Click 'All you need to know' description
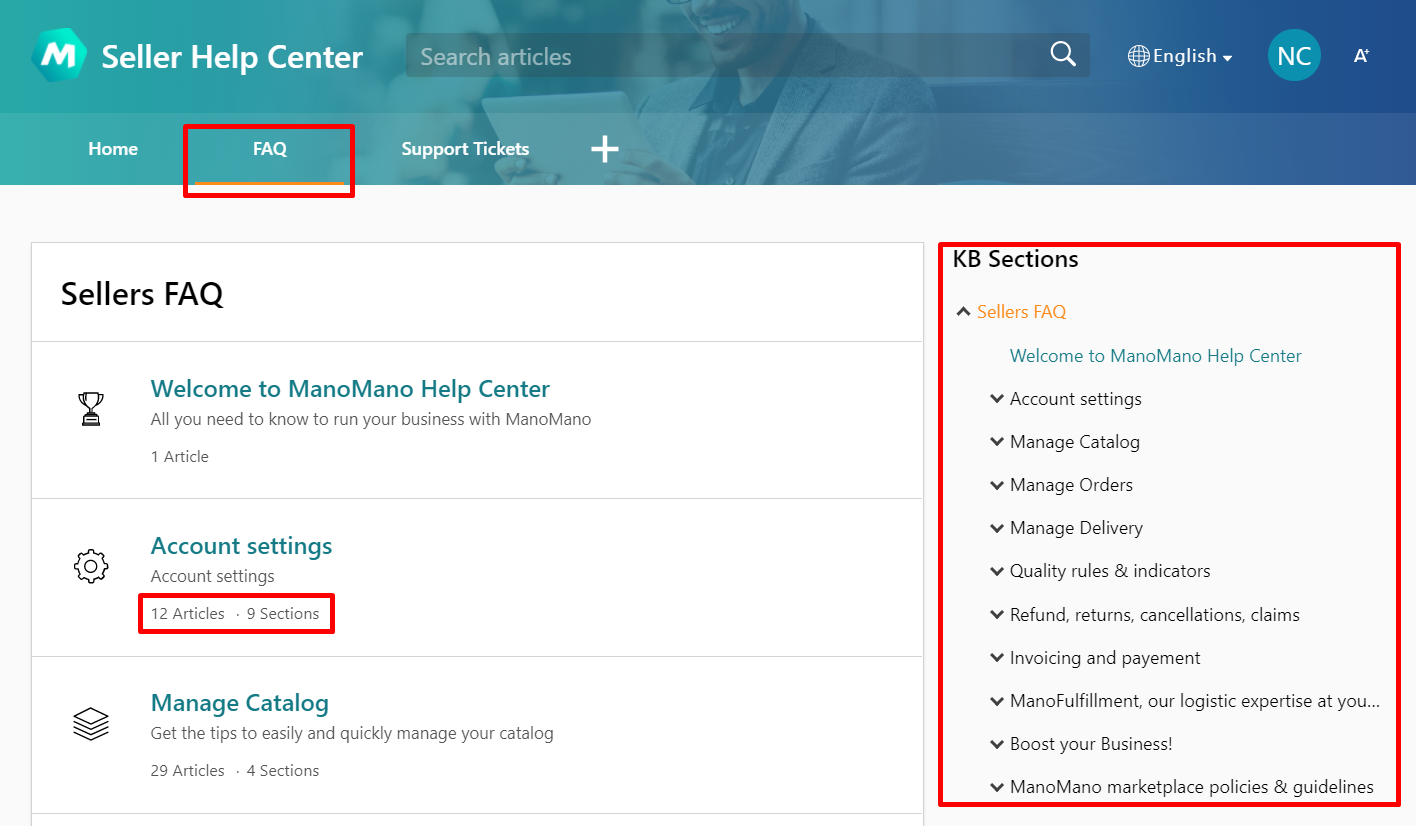Screen dimensions: 1416x826 (x=371, y=419)
